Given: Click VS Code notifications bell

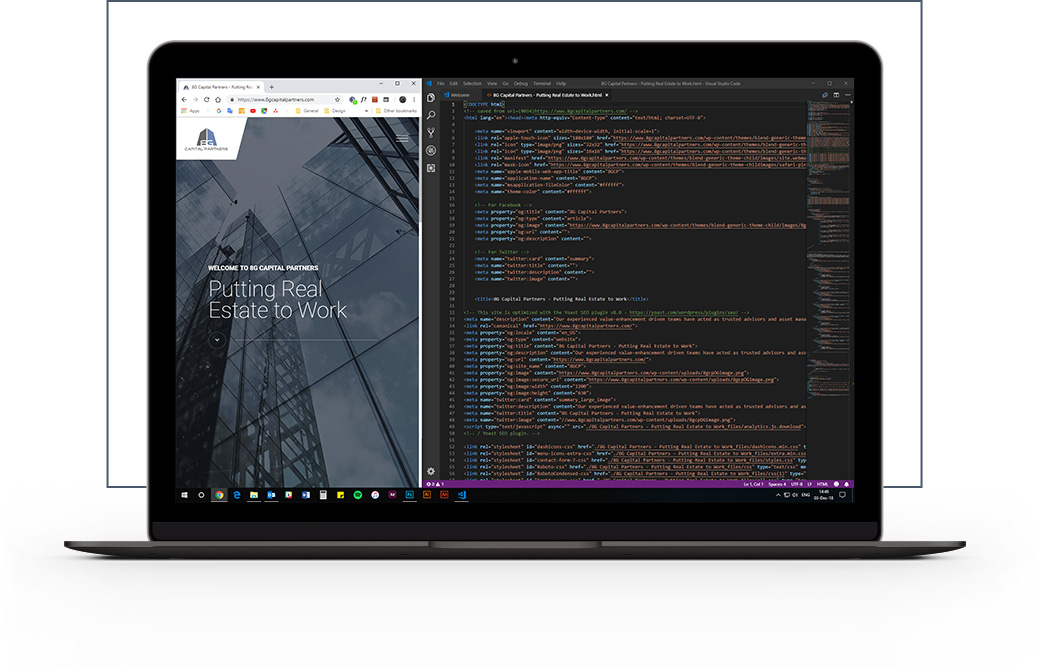Looking at the screenshot, I should [x=847, y=484].
